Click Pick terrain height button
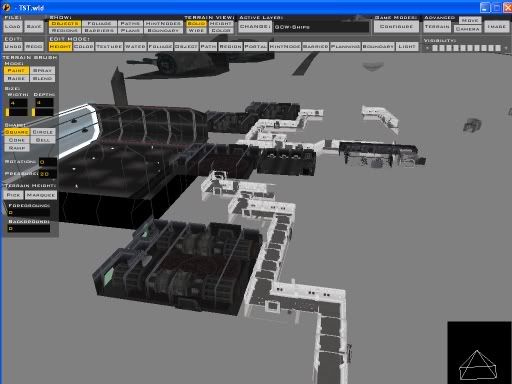 (x=14, y=195)
